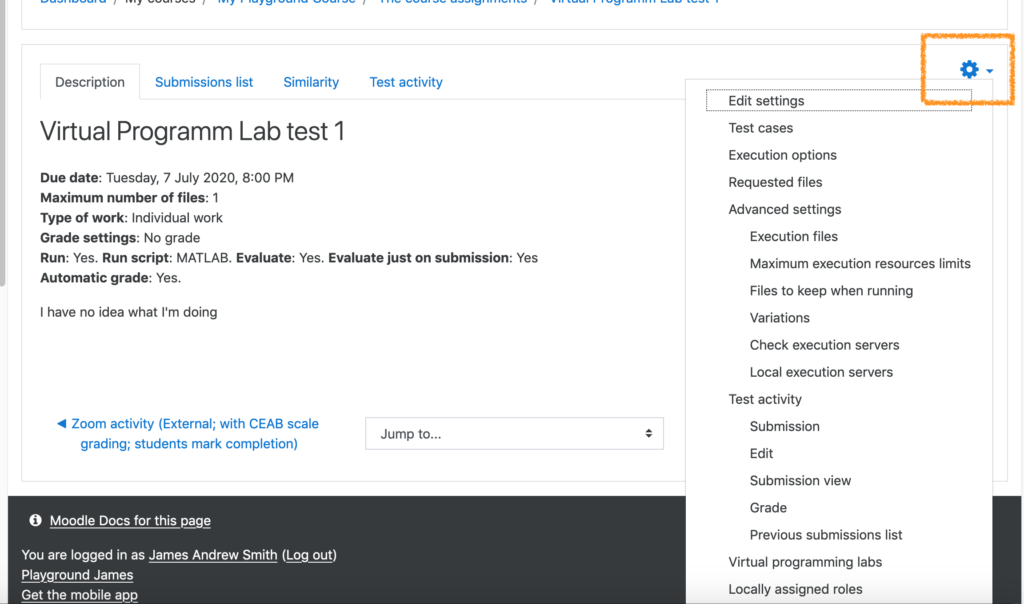The height and width of the screenshot is (604, 1024).
Task: Expand the Jump to... dropdown
Action: [x=513, y=433]
